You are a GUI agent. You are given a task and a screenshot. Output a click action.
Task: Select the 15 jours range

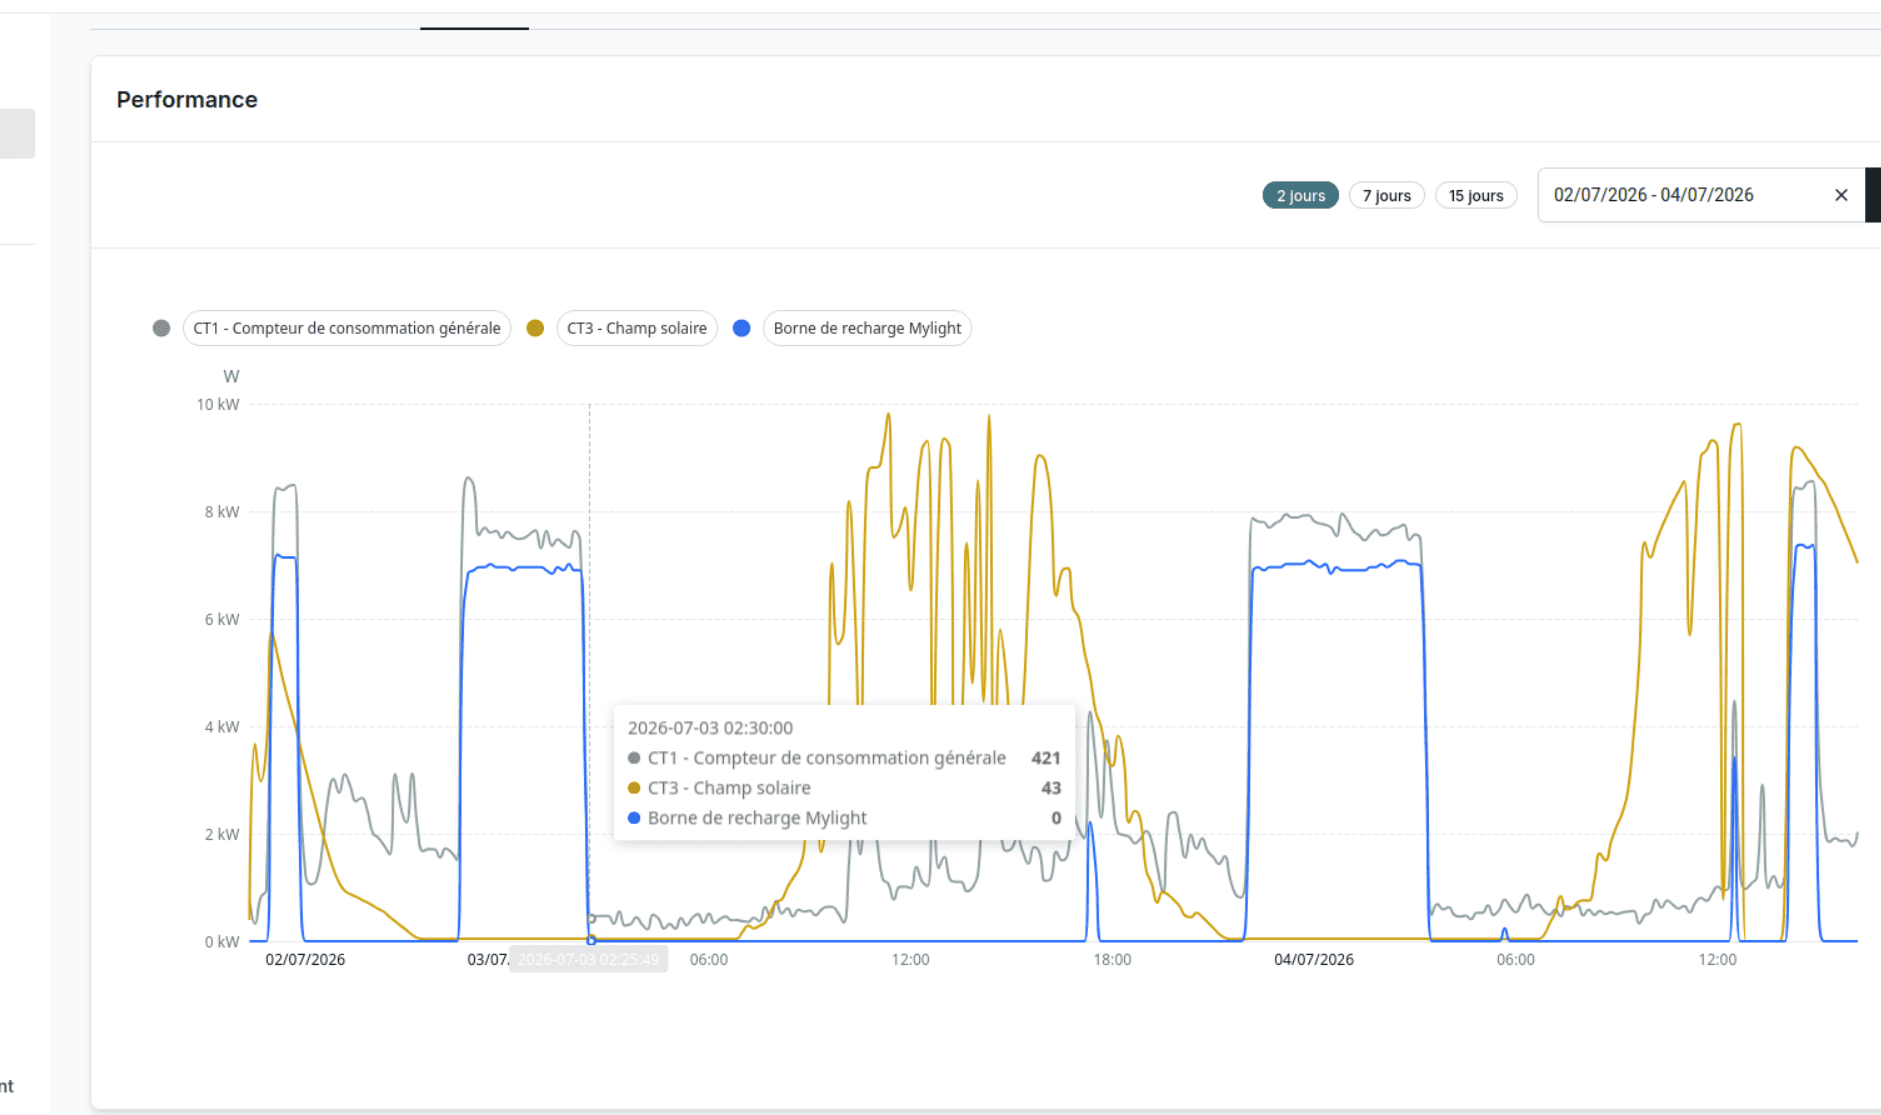1476,195
